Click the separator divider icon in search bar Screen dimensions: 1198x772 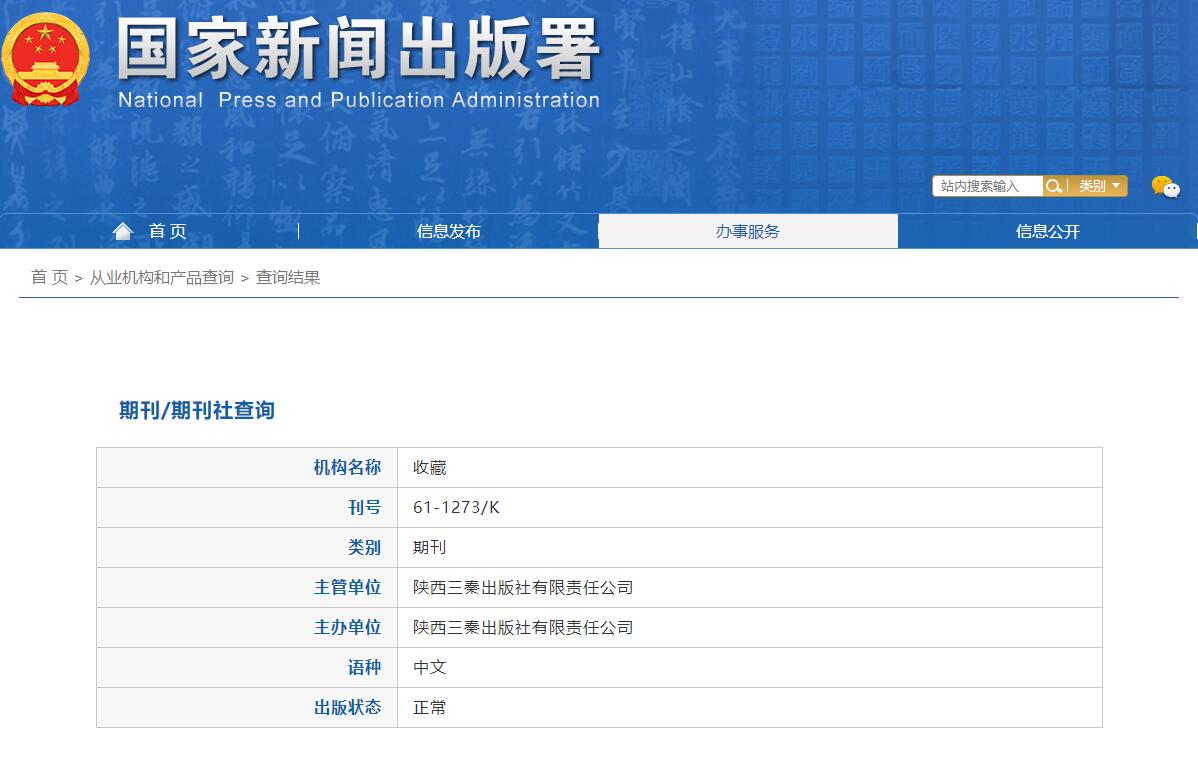coord(1069,186)
